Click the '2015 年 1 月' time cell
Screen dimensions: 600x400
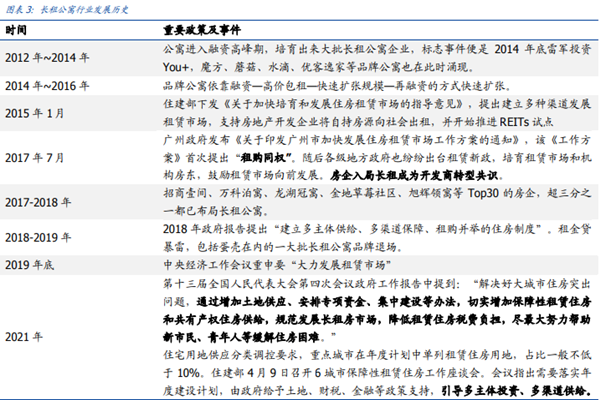(34, 113)
